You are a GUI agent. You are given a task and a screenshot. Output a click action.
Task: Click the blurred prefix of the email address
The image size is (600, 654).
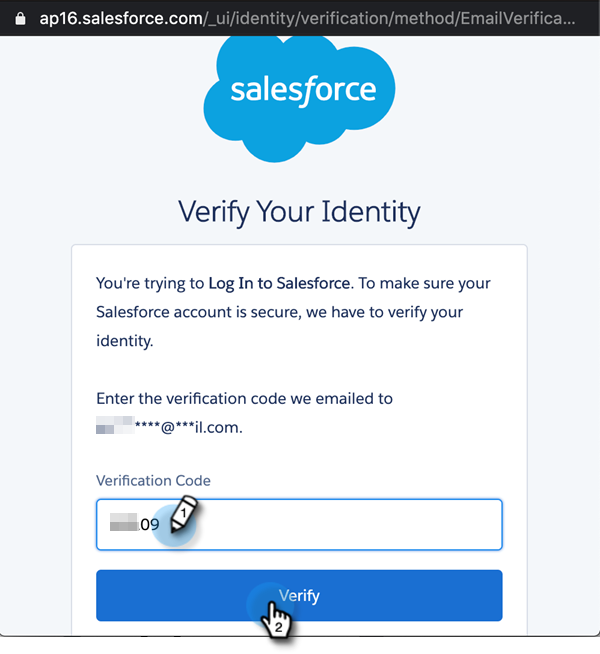114,428
